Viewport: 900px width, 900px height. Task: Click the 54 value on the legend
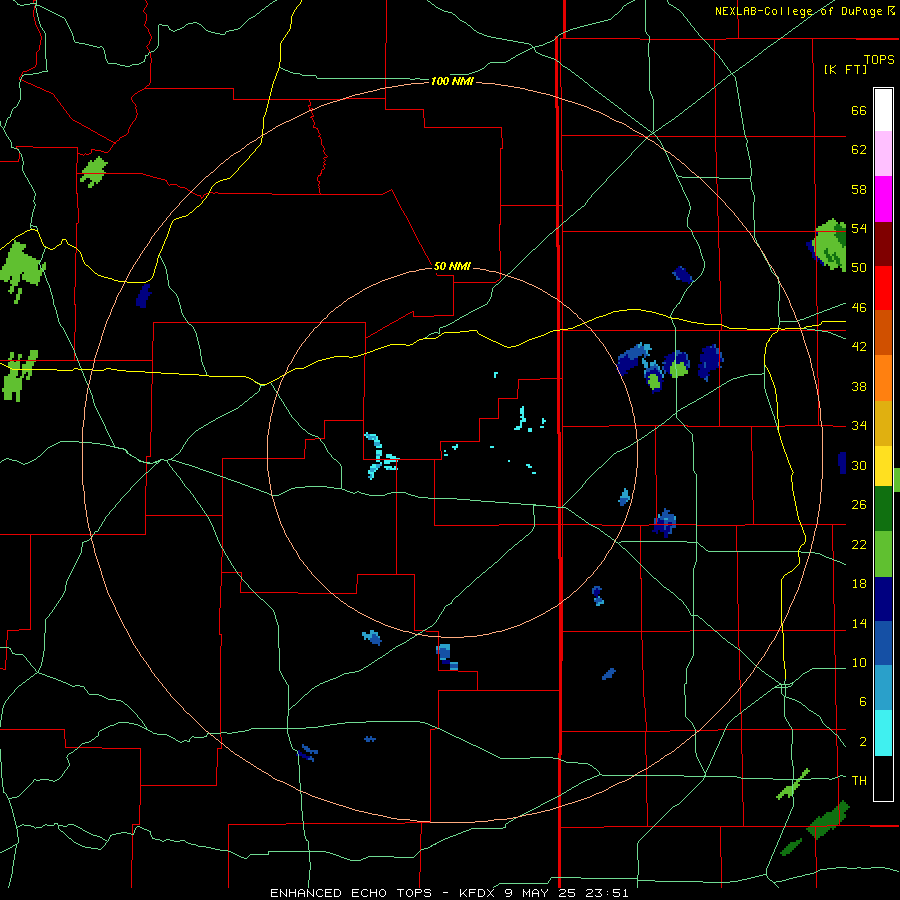click(x=859, y=228)
